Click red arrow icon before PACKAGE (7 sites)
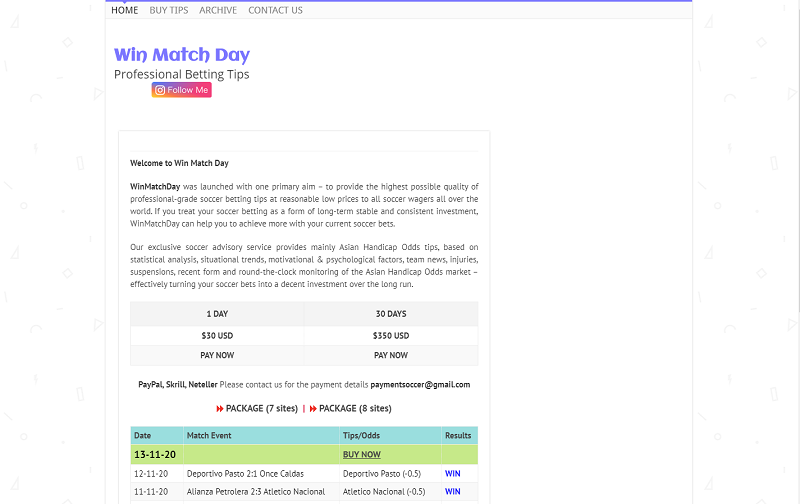 tap(220, 409)
